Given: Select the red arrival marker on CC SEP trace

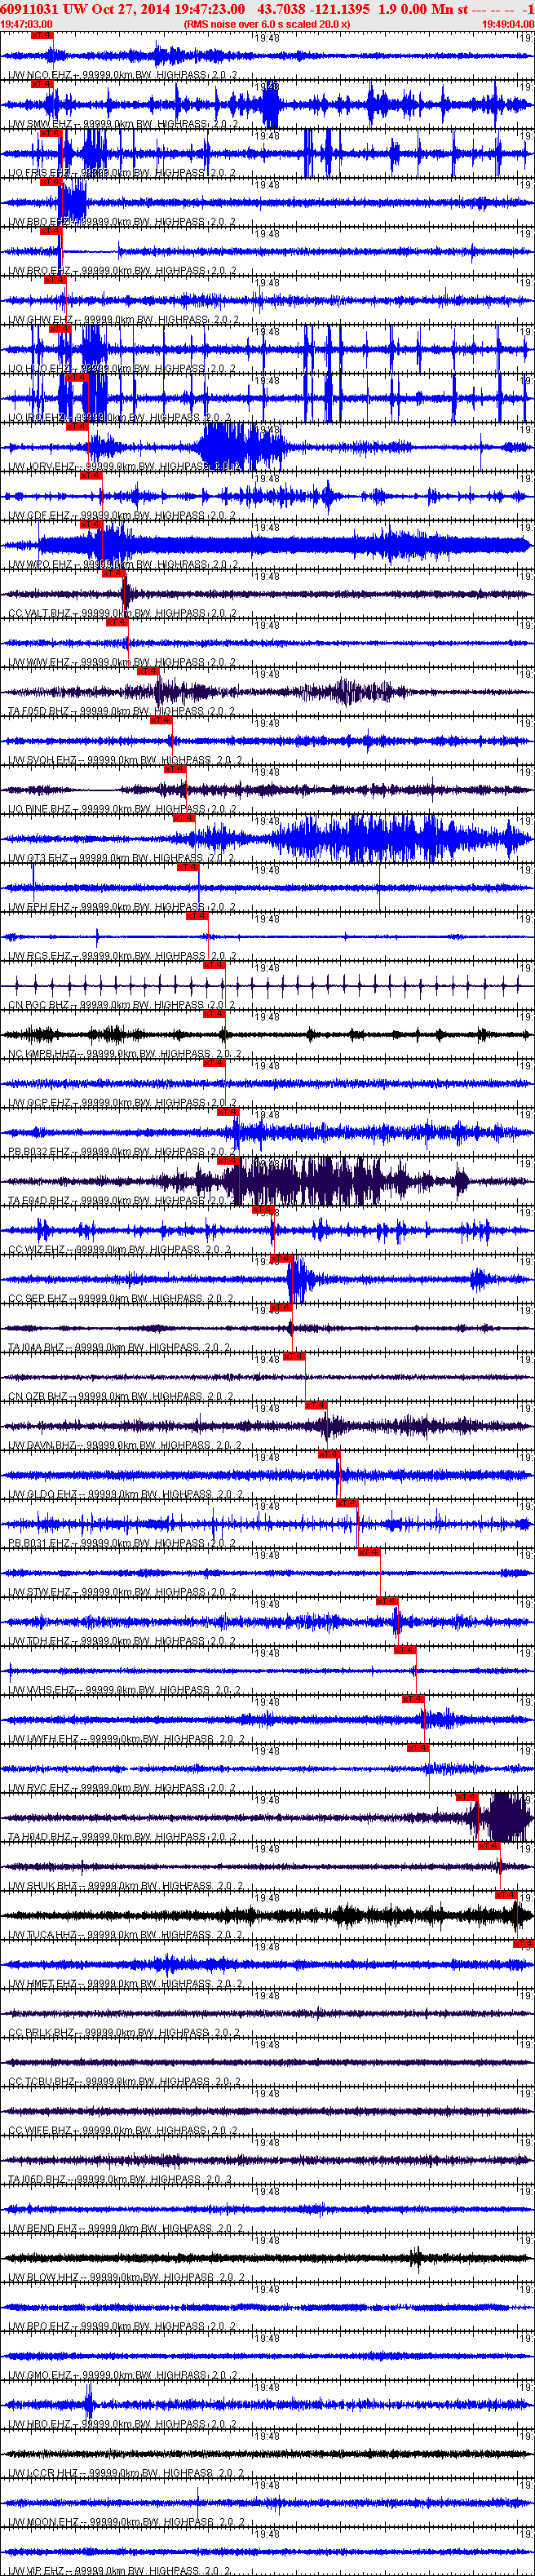Looking at the screenshot, I should pos(282,1258).
